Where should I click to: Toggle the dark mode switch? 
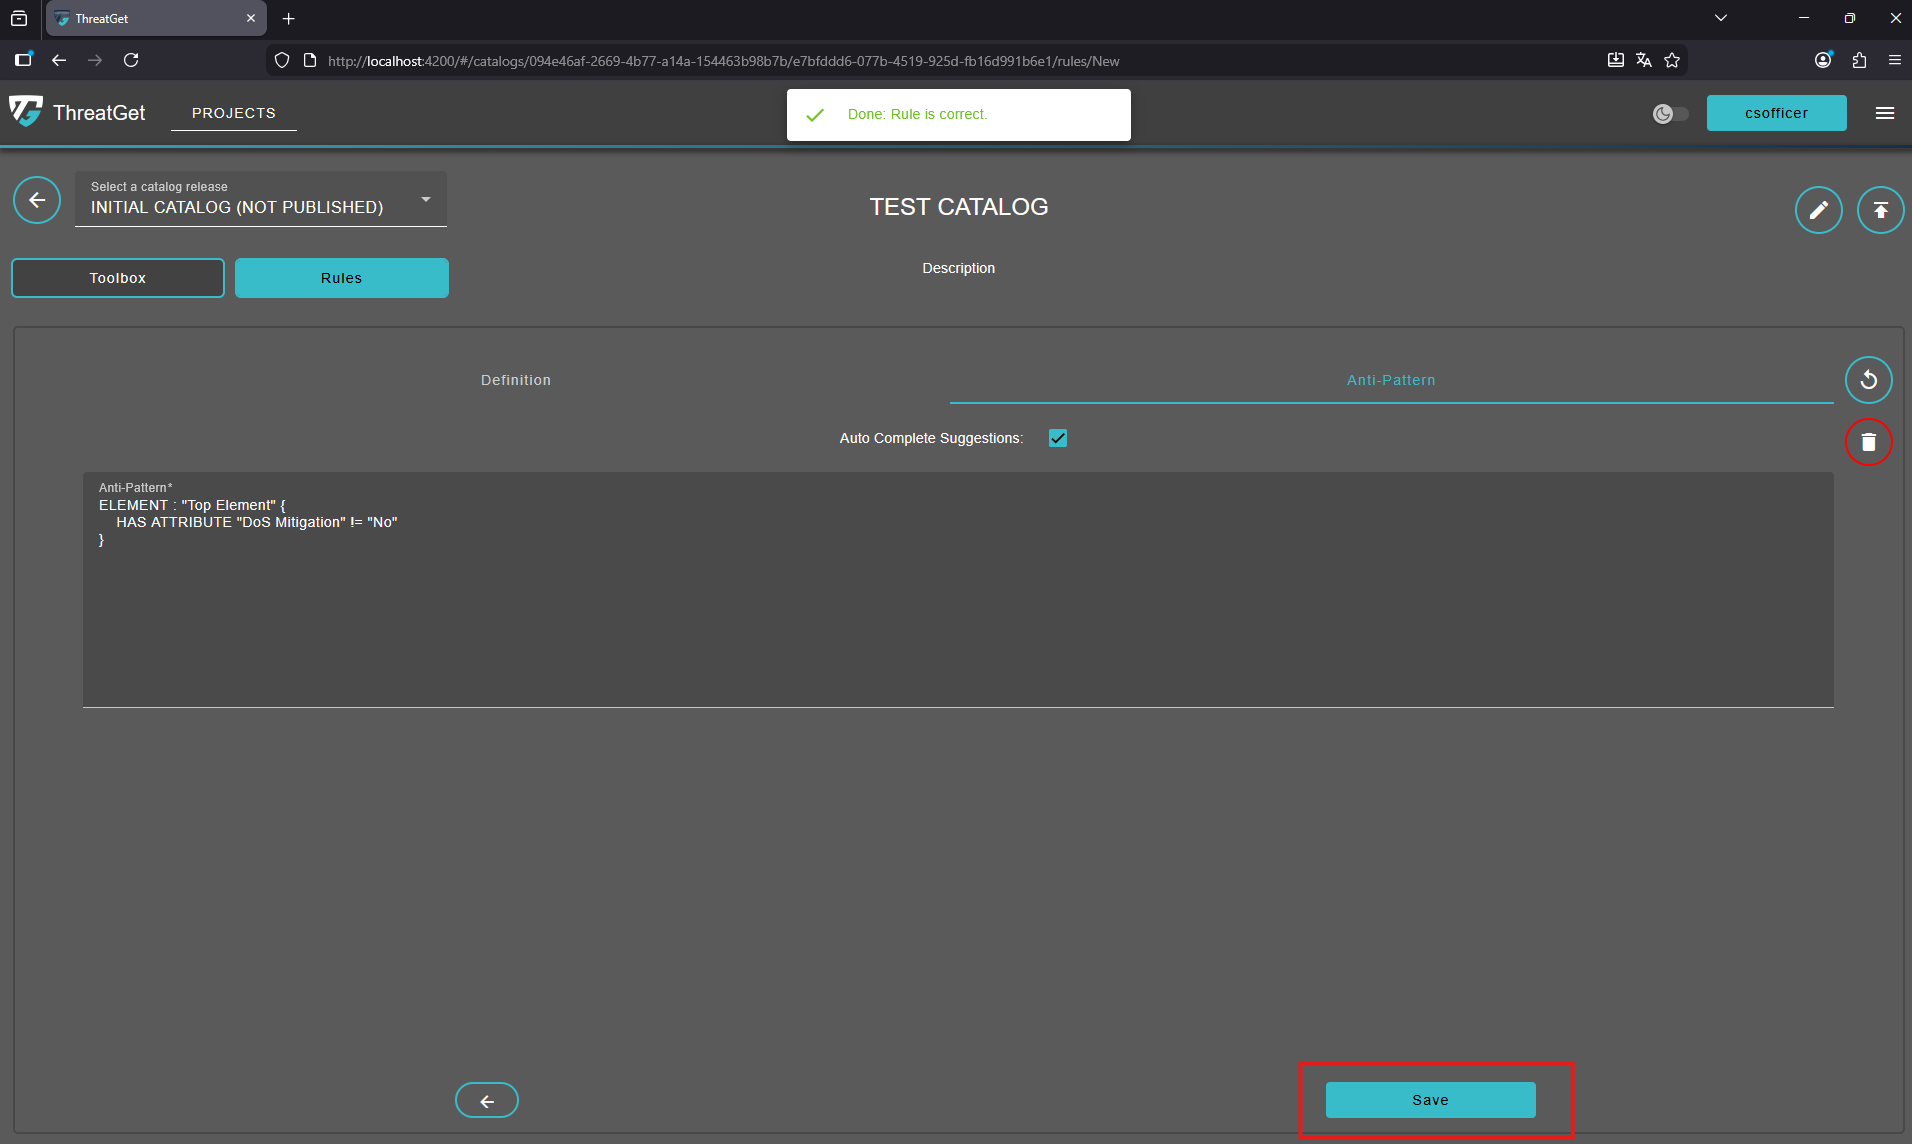[1670, 114]
